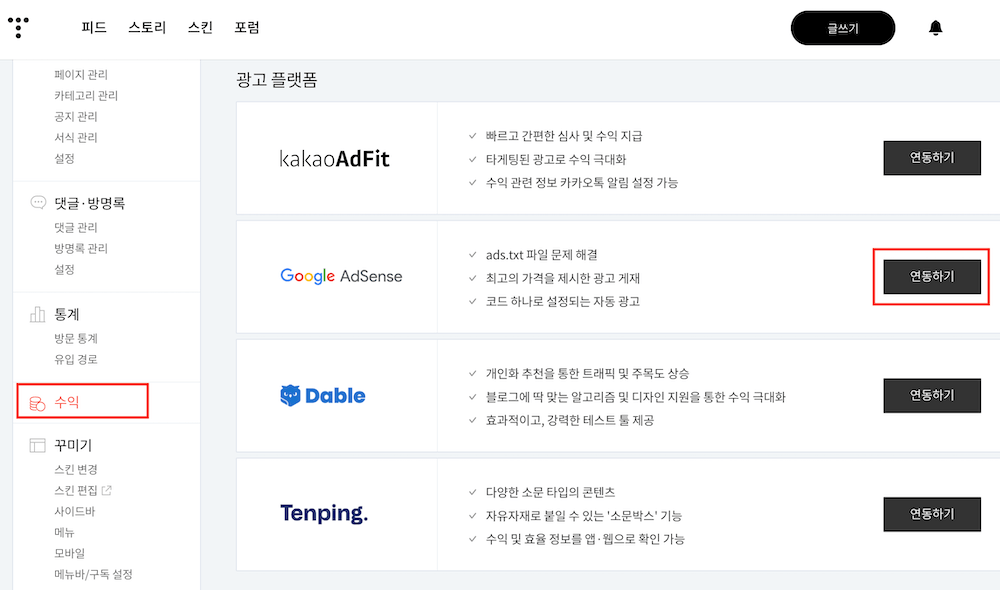Click the 꾸미기 layout icon
Viewport: 1000px width, 590px height.
pyautogui.click(x=38, y=445)
